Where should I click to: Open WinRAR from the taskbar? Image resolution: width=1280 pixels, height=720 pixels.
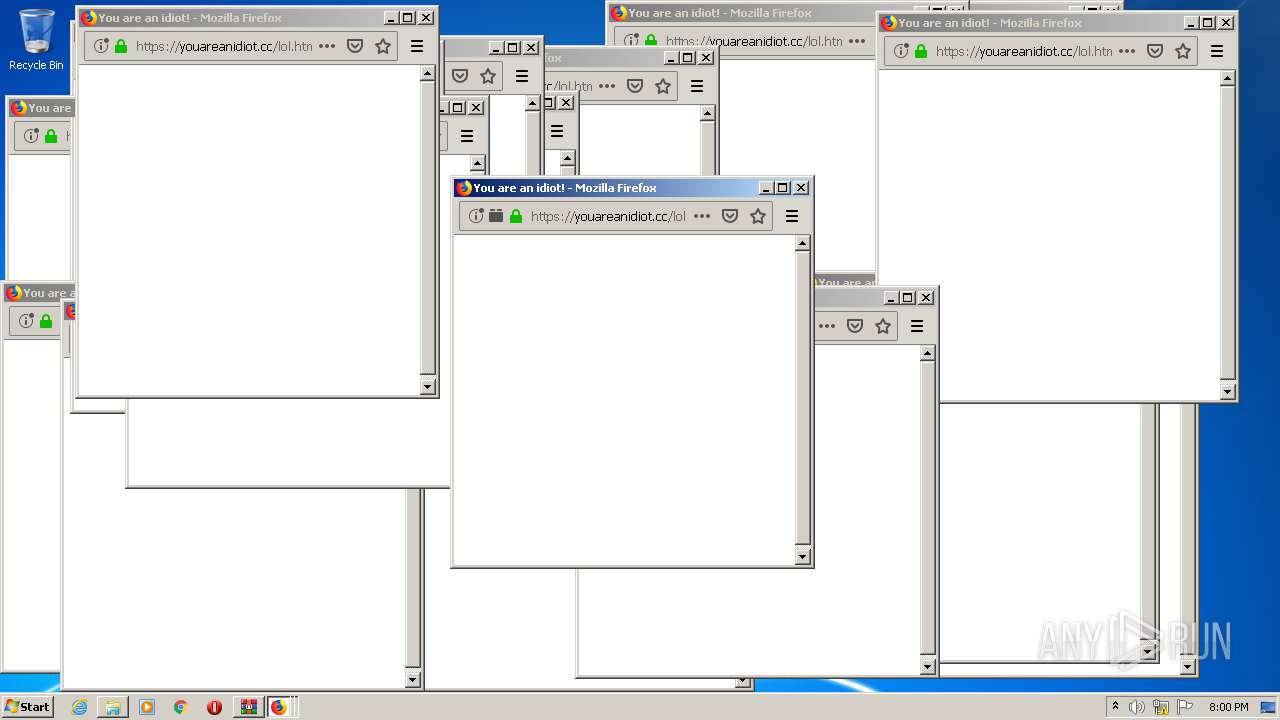248,707
